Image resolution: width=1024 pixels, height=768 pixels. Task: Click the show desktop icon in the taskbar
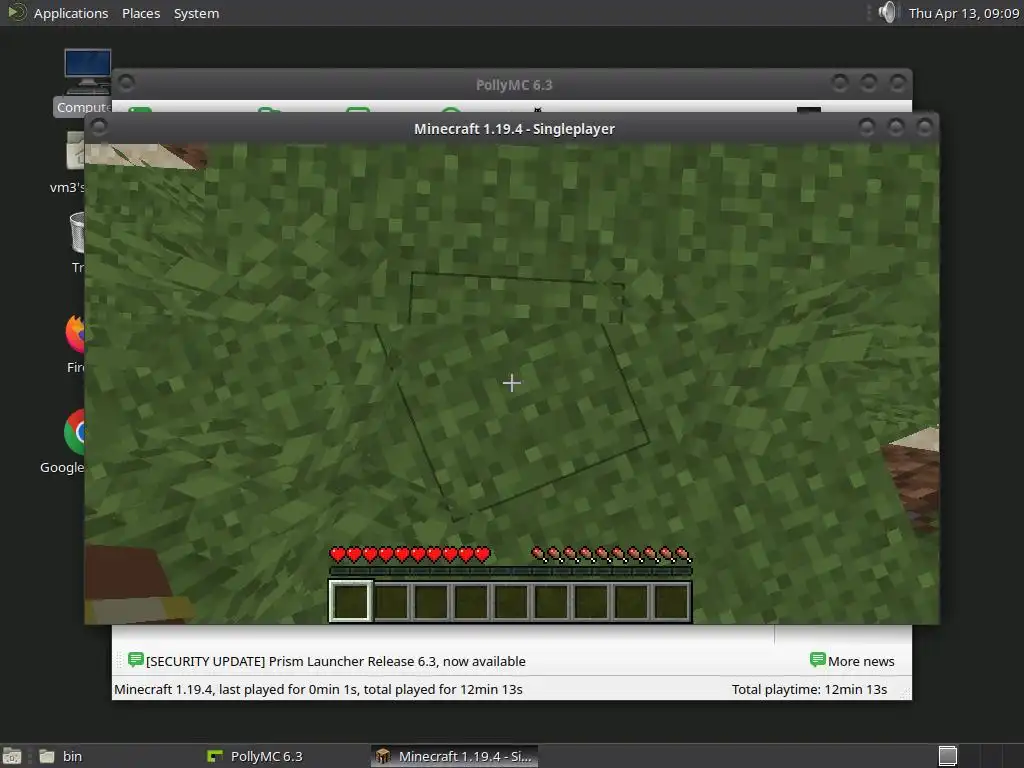12,756
